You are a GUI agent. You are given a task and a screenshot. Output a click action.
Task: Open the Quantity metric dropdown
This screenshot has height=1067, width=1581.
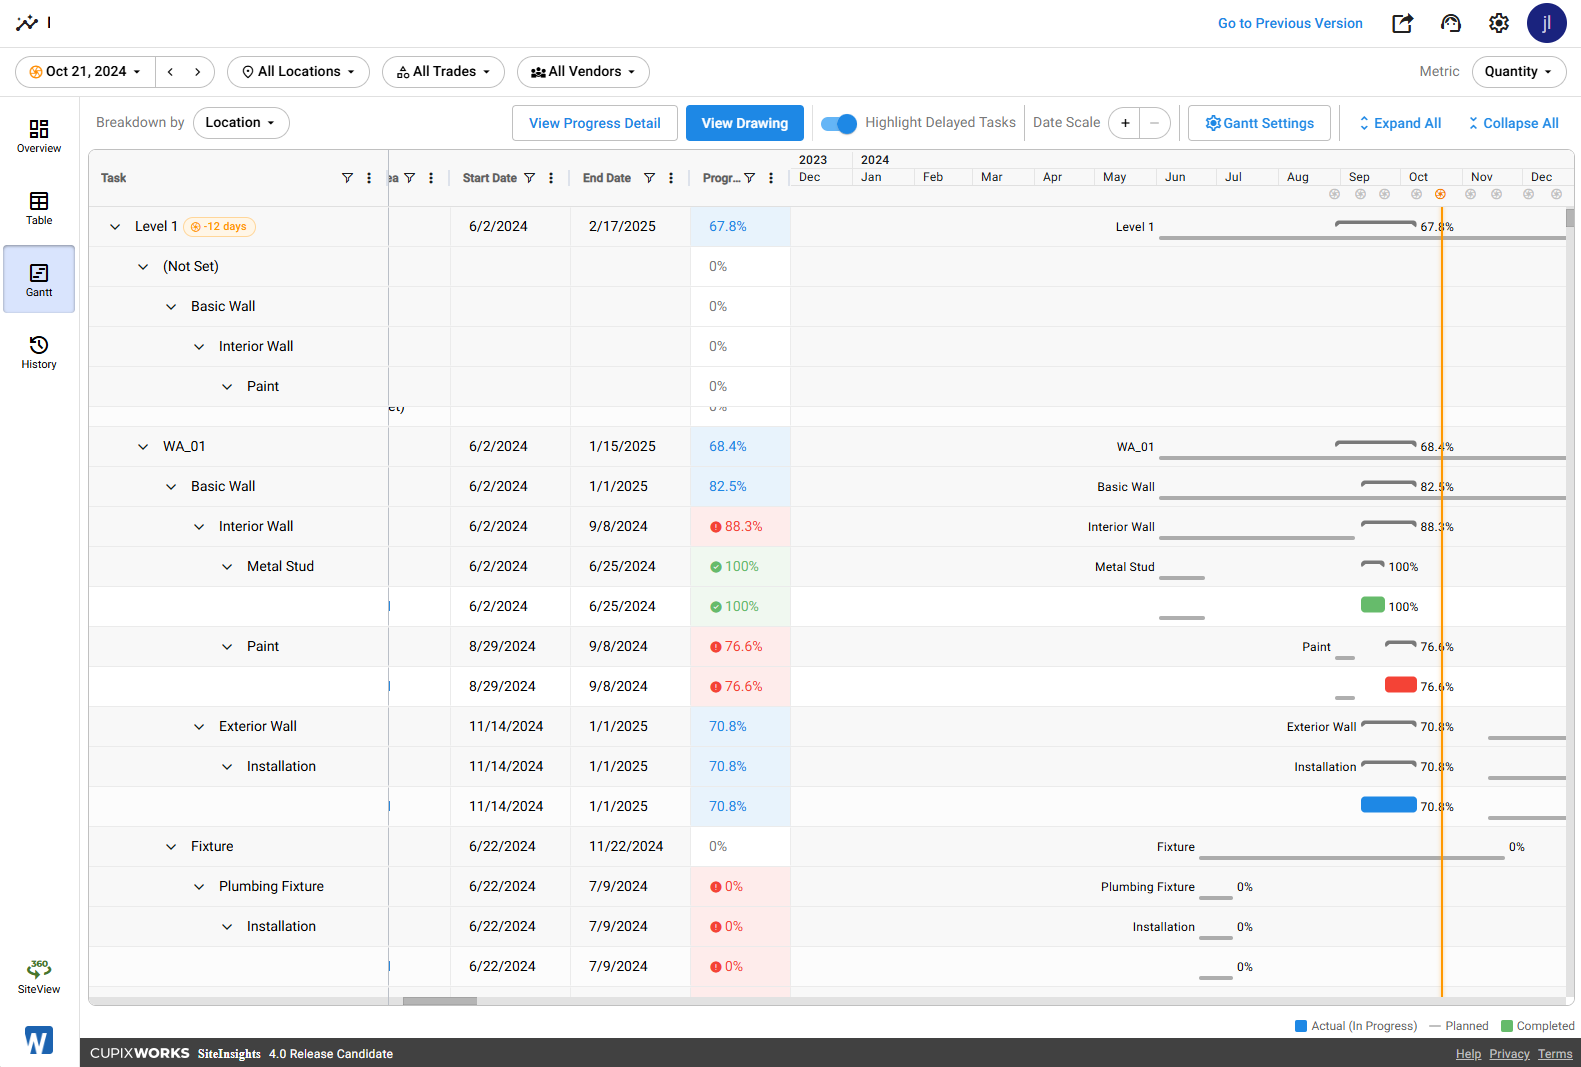click(1518, 72)
